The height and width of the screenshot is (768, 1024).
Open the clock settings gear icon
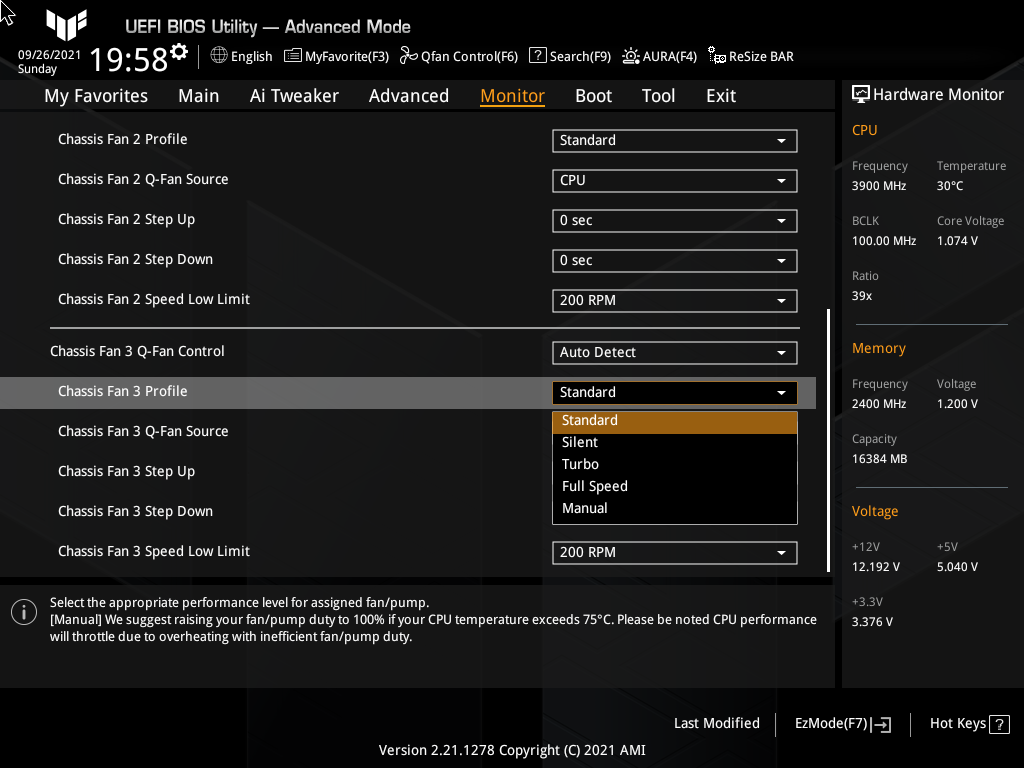click(x=179, y=52)
